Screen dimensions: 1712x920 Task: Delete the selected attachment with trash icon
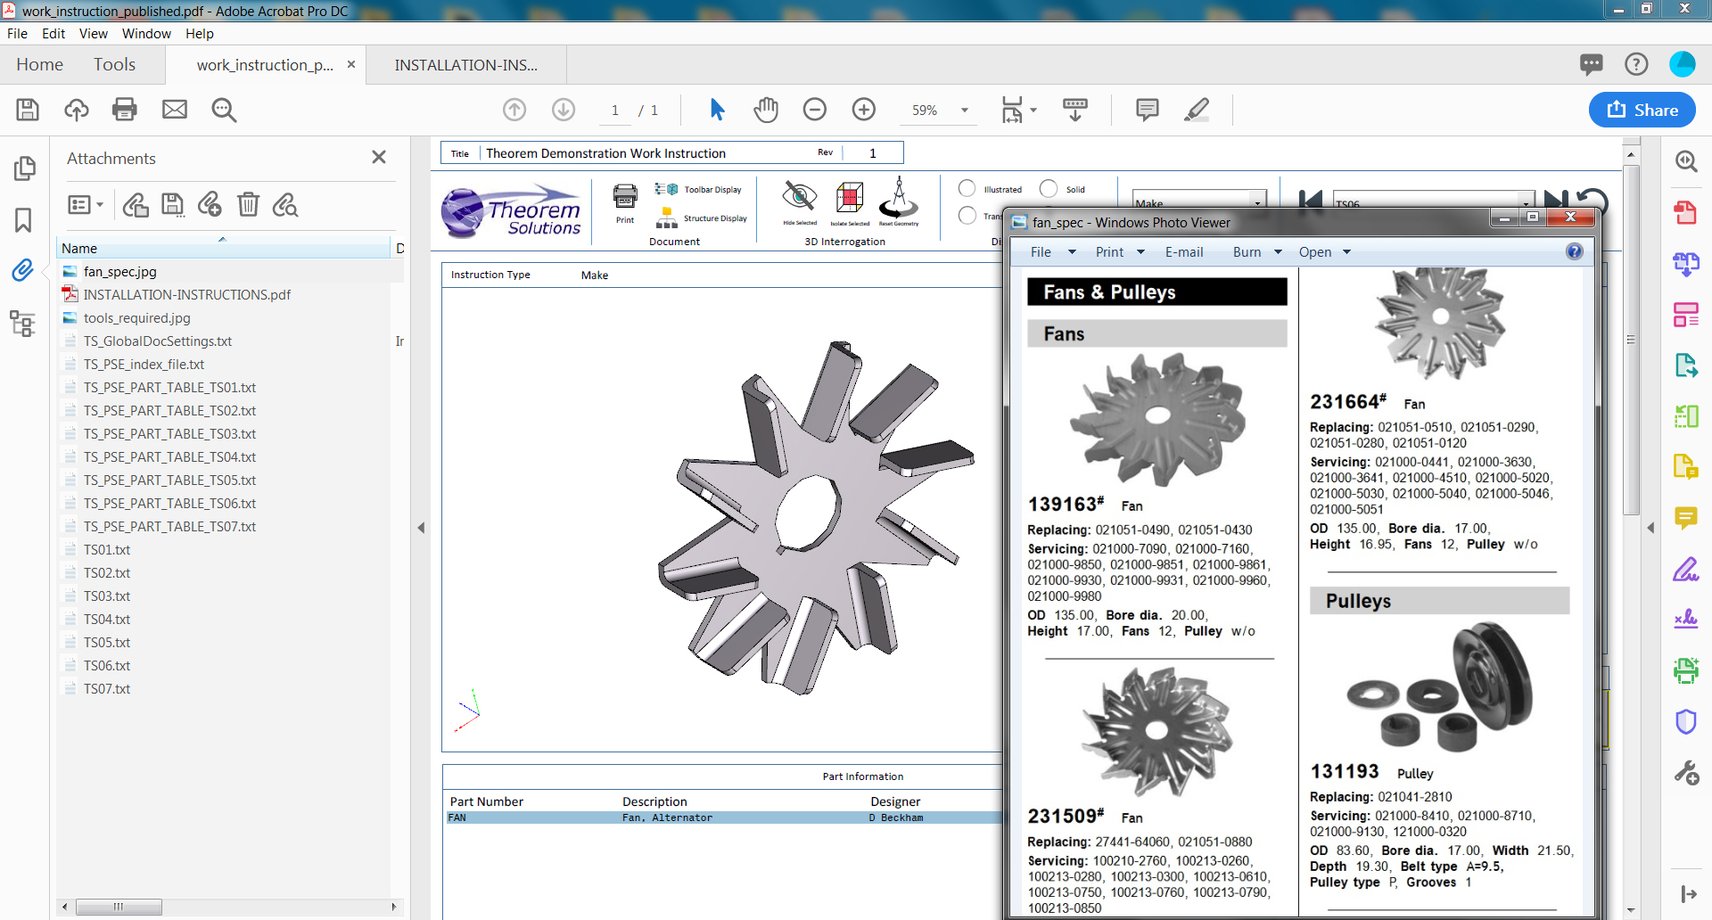[248, 205]
